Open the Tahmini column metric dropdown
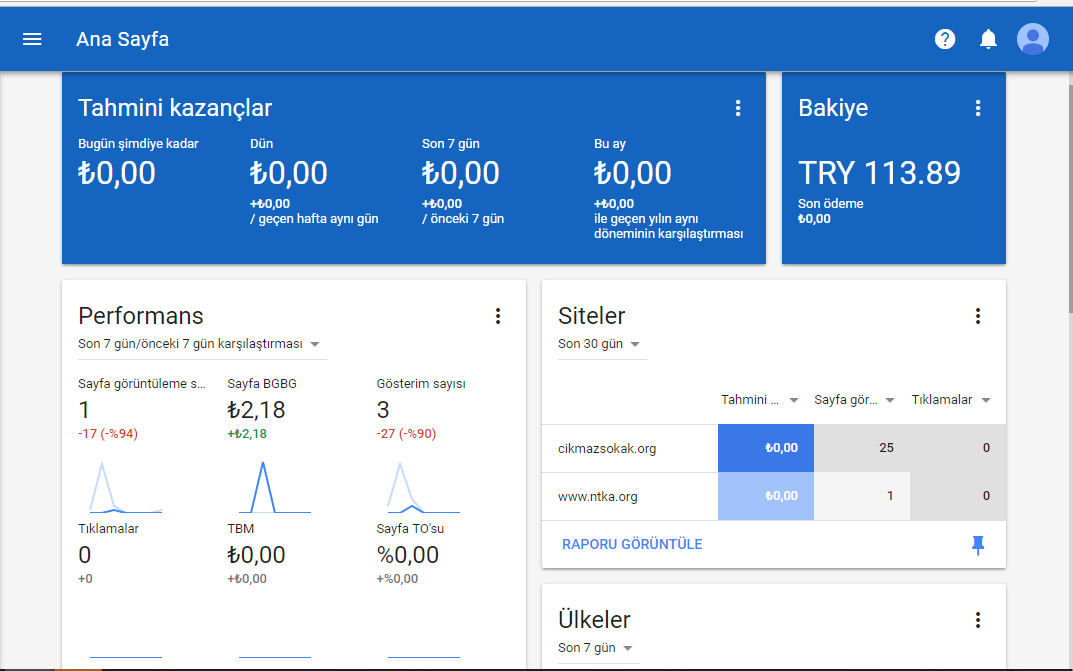Viewport: 1073px width, 671px height. 760,400
